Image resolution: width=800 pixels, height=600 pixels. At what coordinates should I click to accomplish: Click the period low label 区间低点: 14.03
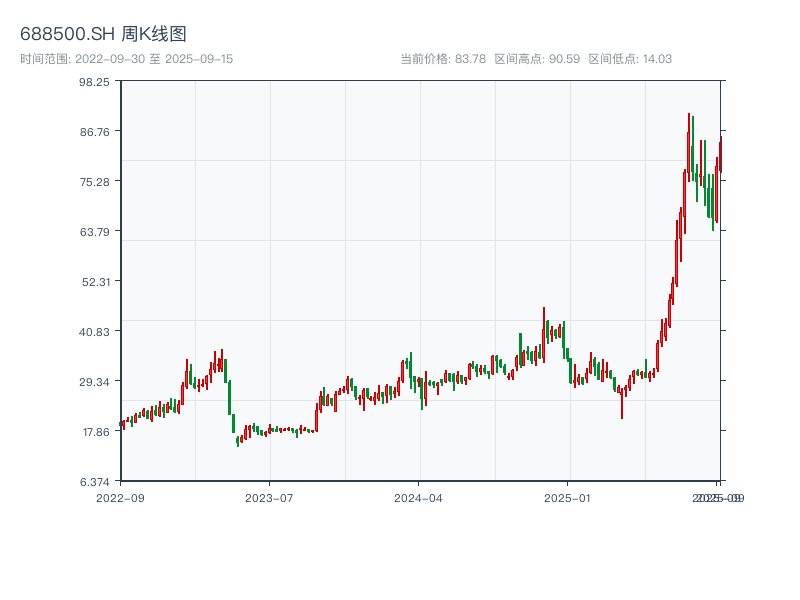tap(630, 59)
